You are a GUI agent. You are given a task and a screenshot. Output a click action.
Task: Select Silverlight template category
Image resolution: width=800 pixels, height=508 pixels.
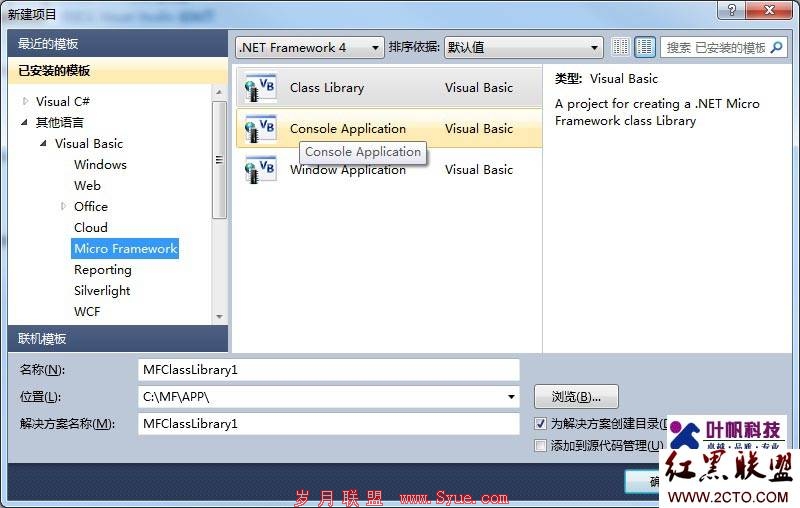point(102,290)
